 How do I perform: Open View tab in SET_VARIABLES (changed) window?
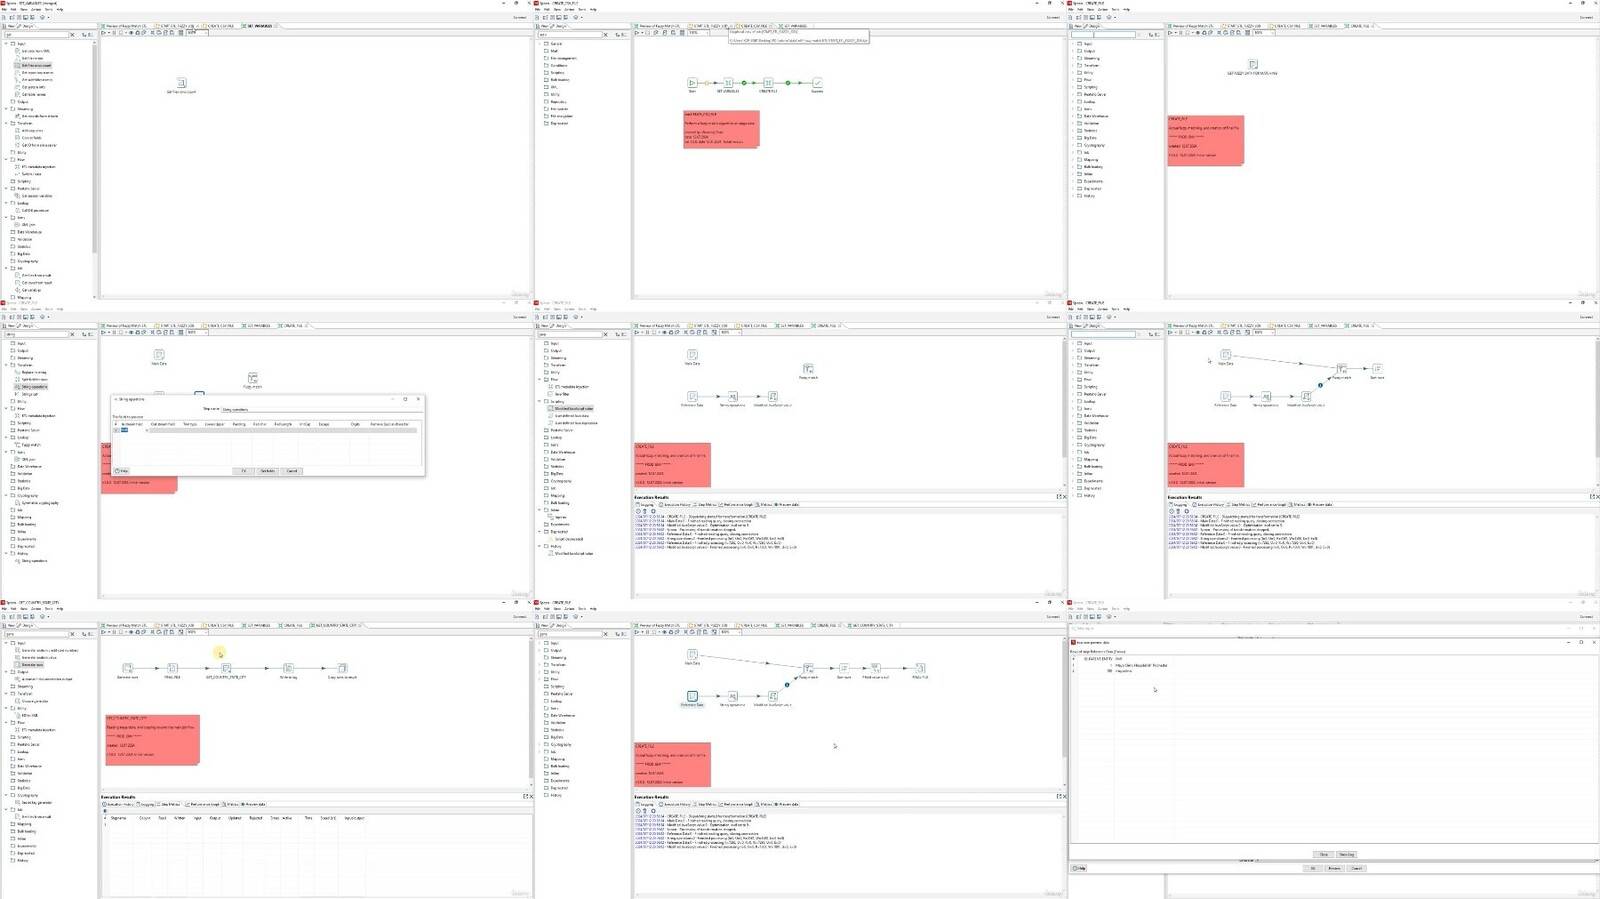pyautogui.click(x=11, y=26)
